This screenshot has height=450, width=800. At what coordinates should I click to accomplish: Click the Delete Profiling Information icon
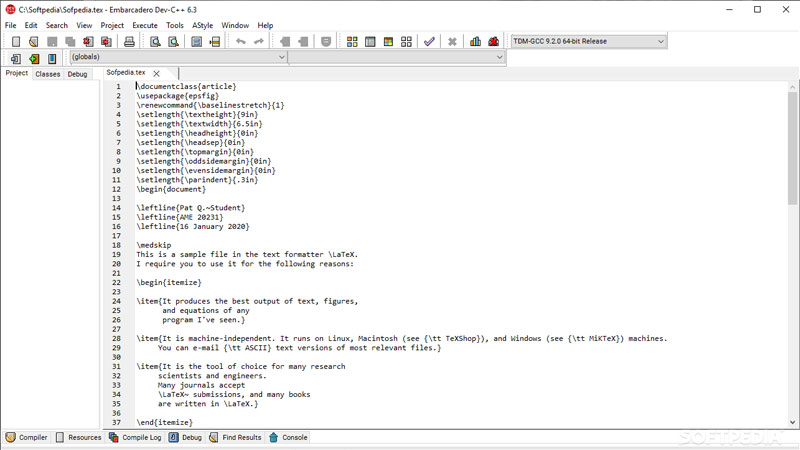click(x=493, y=42)
